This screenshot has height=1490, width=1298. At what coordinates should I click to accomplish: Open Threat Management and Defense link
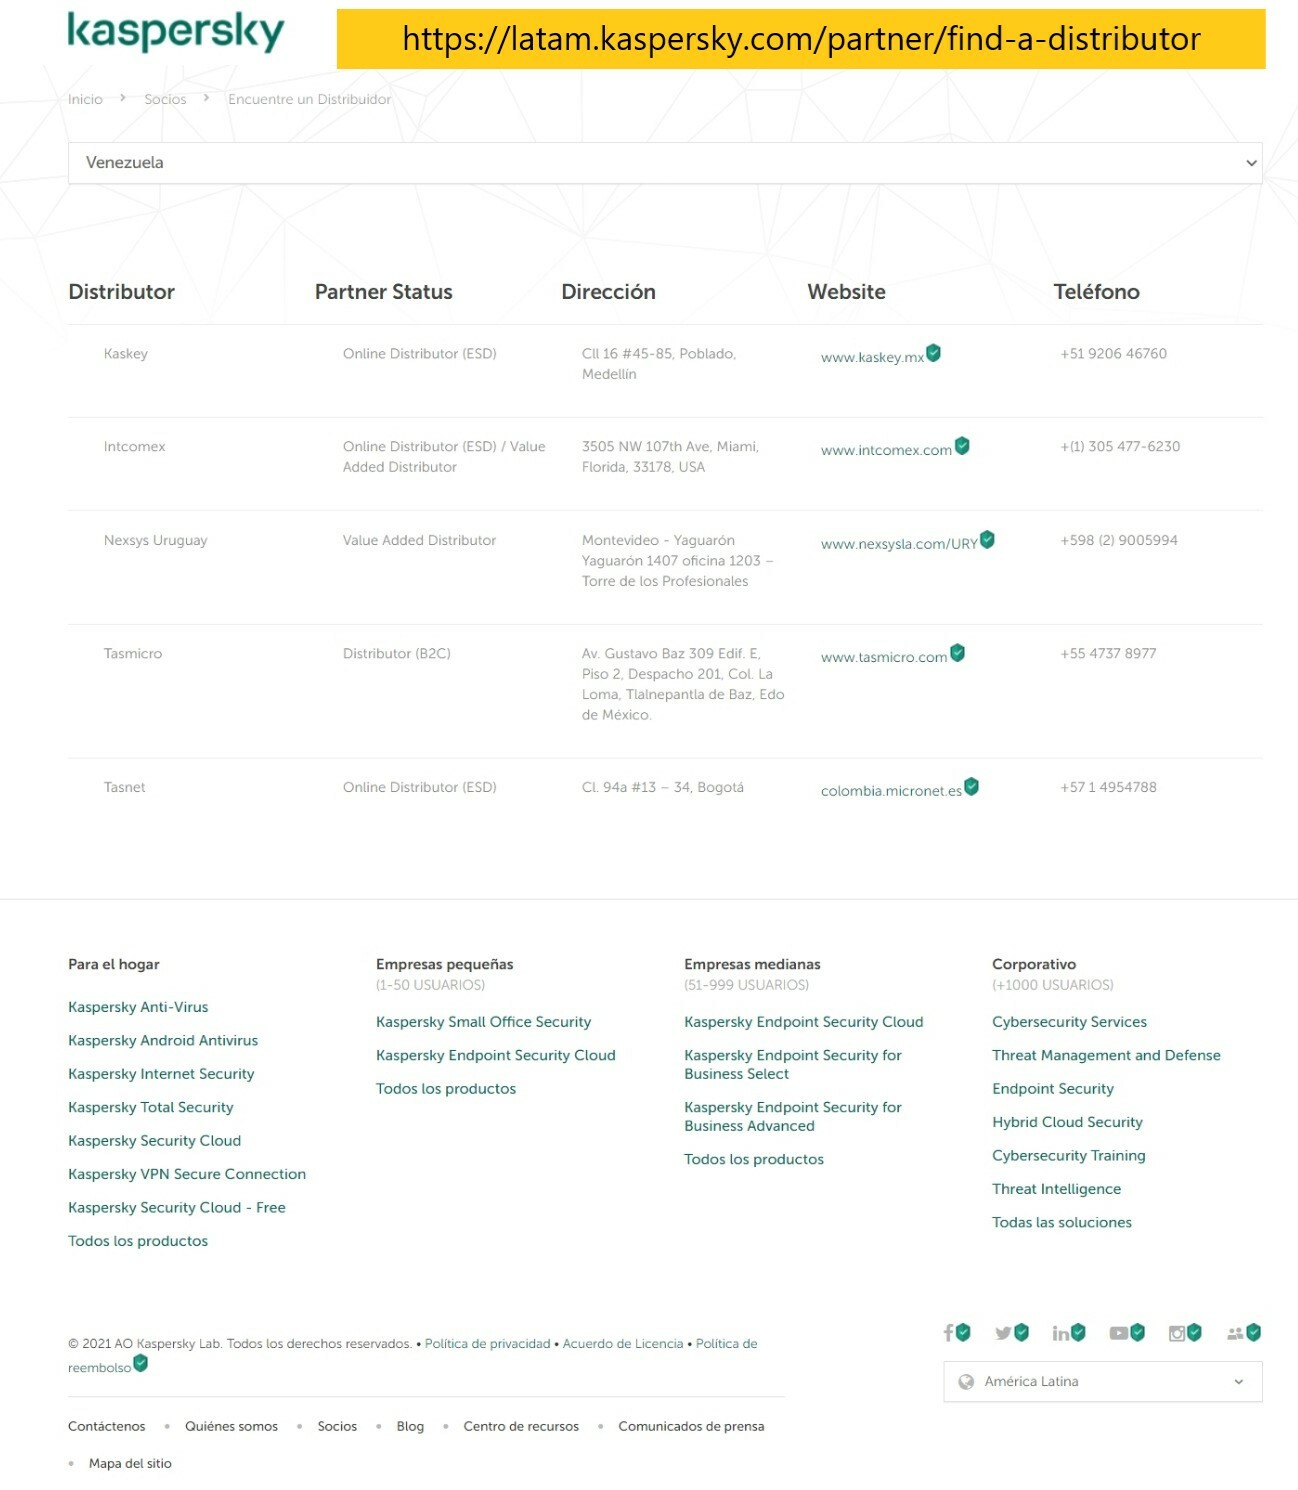pyautogui.click(x=1106, y=1055)
